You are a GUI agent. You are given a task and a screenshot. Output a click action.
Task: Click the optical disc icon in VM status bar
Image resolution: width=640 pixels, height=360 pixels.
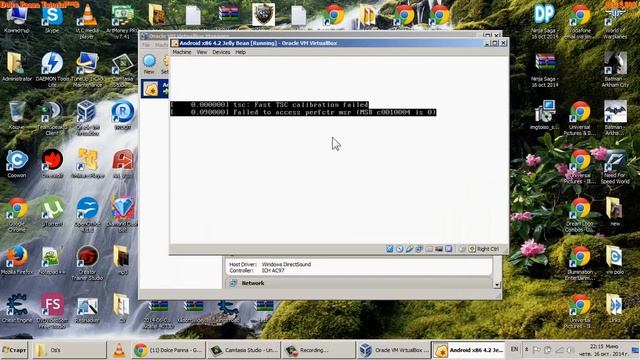pyautogui.click(x=400, y=249)
